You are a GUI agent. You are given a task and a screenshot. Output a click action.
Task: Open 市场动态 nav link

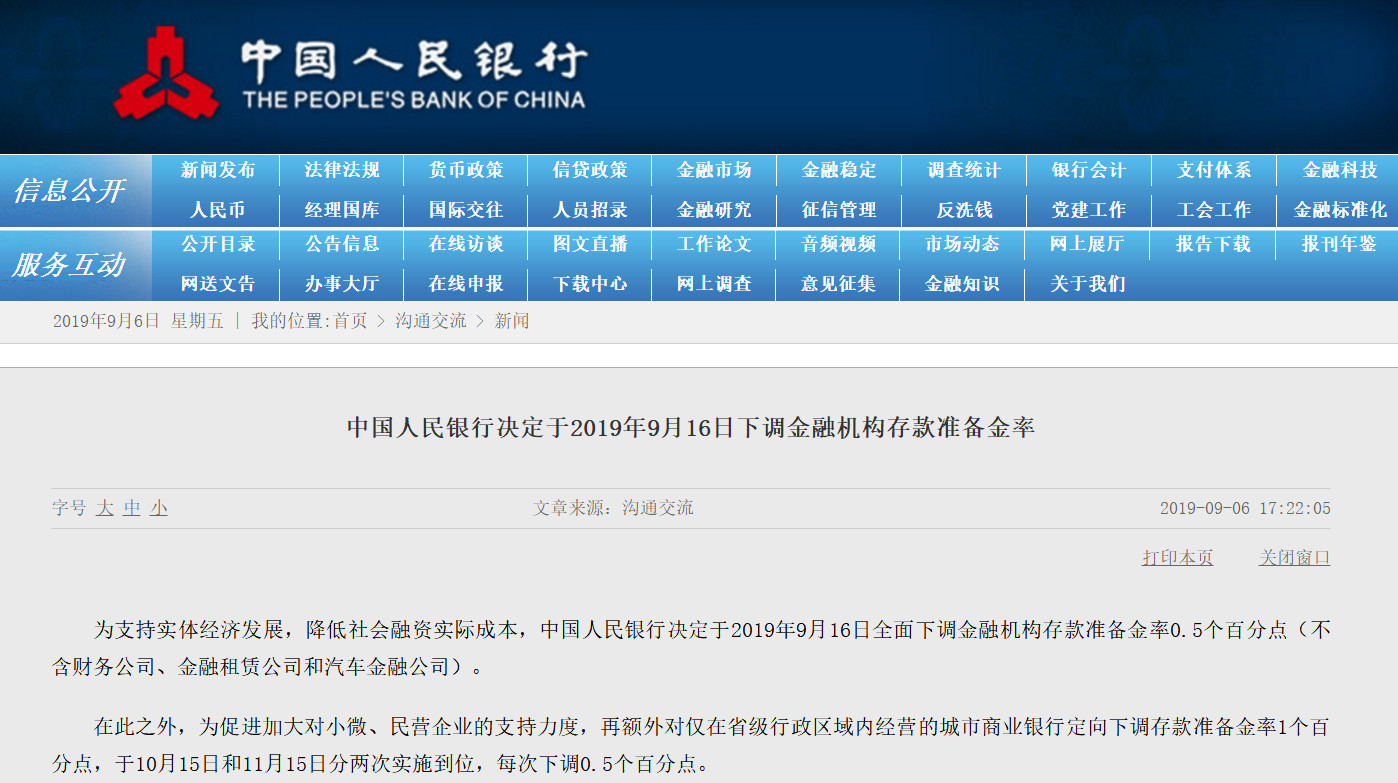coord(964,244)
